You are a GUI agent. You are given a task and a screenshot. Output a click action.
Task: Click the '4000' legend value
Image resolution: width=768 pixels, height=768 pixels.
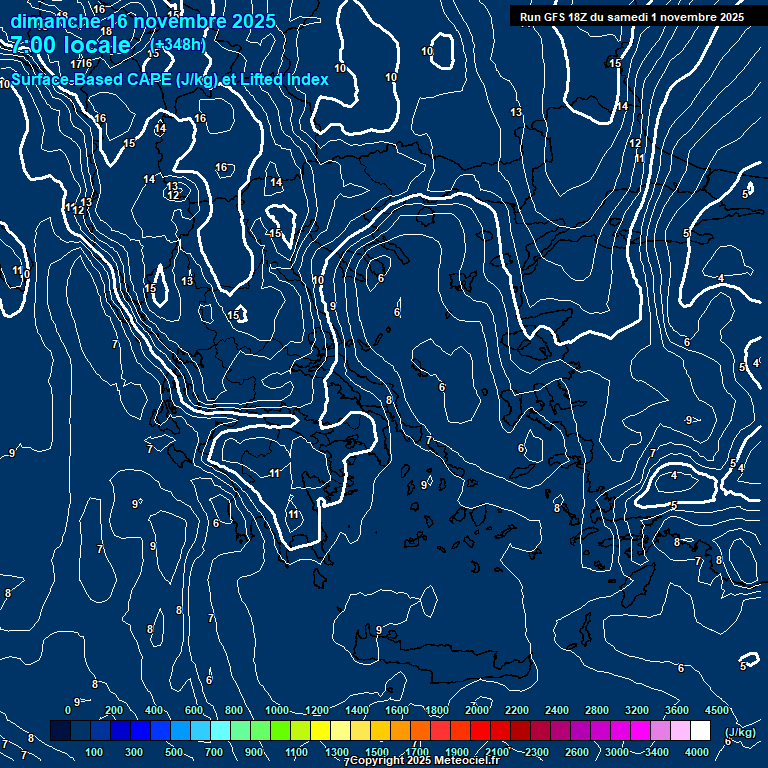pyautogui.click(x=696, y=752)
